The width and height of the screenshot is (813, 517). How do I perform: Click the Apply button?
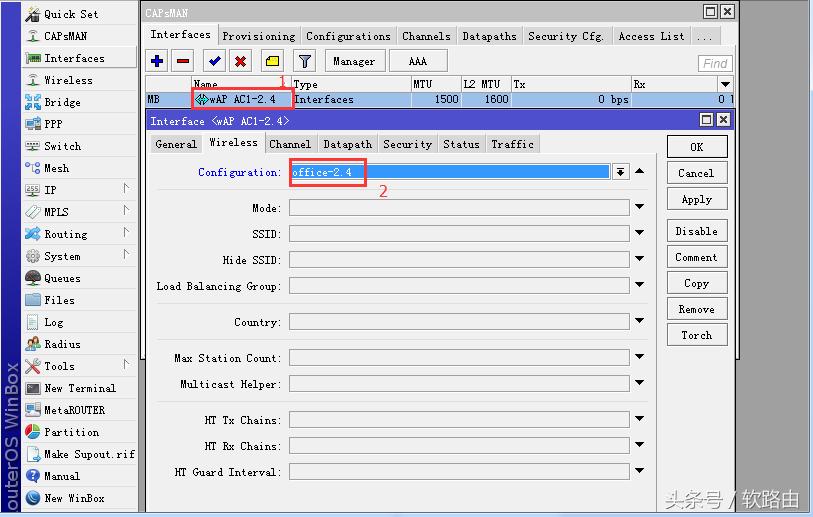tap(697, 199)
